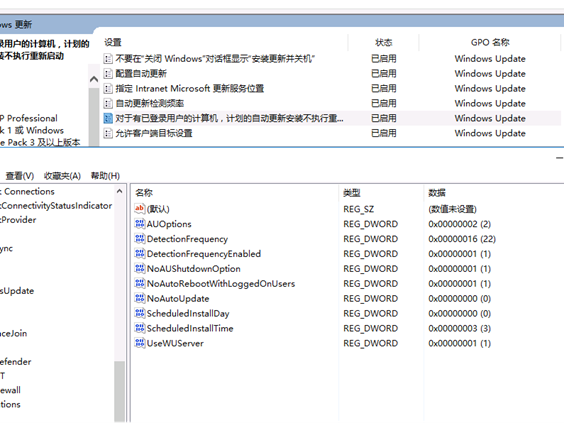Sort by the GPO 名称 column header
This screenshot has height=423, width=564.
click(x=490, y=42)
